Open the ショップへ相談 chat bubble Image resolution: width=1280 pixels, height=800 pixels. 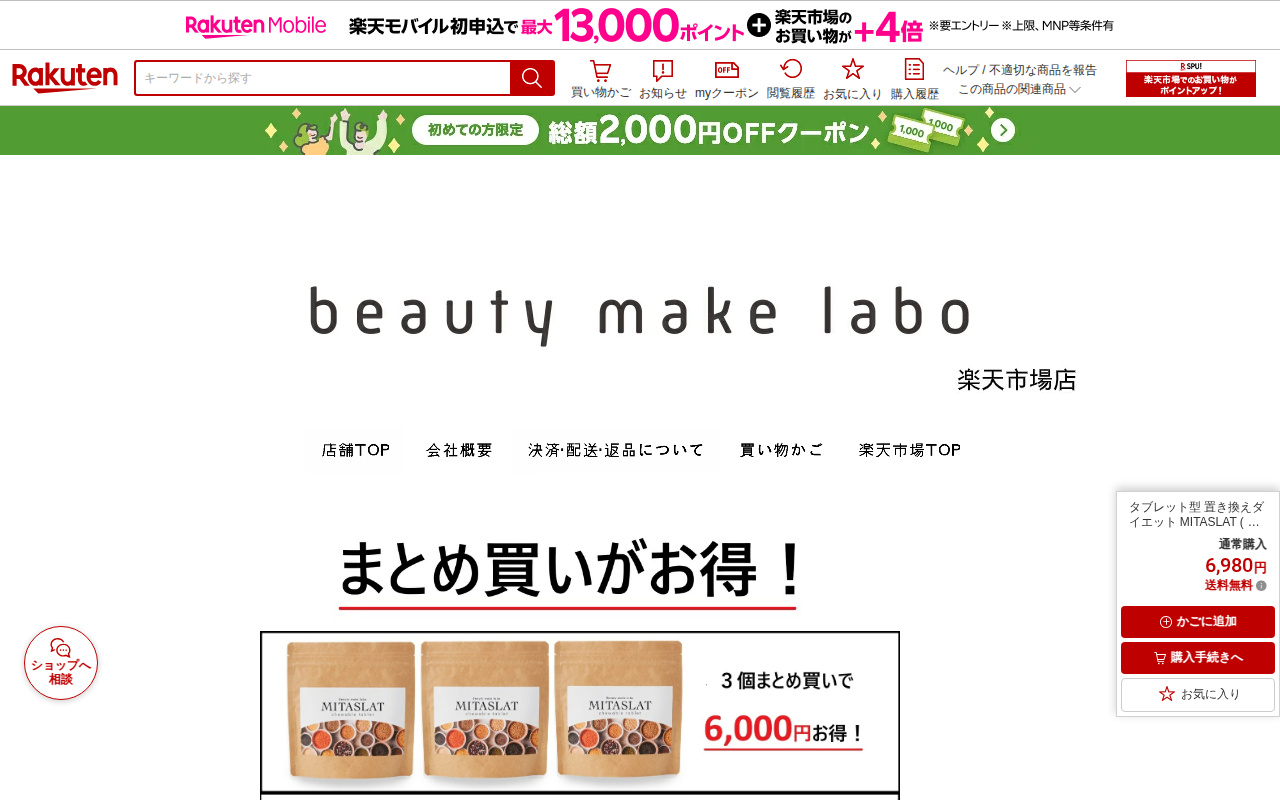pyautogui.click(x=61, y=663)
